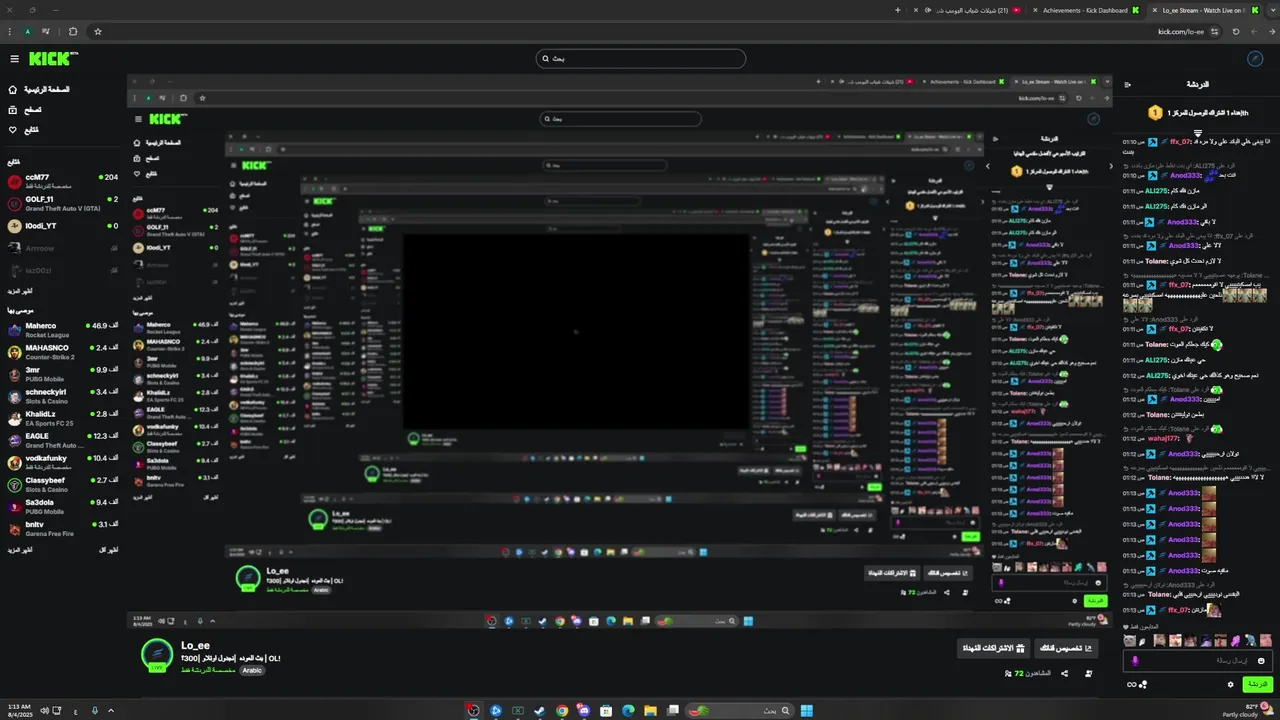Collapse the outermost chat panel
This screenshot has height=720, width=1280.
[x=1128, y=85]
